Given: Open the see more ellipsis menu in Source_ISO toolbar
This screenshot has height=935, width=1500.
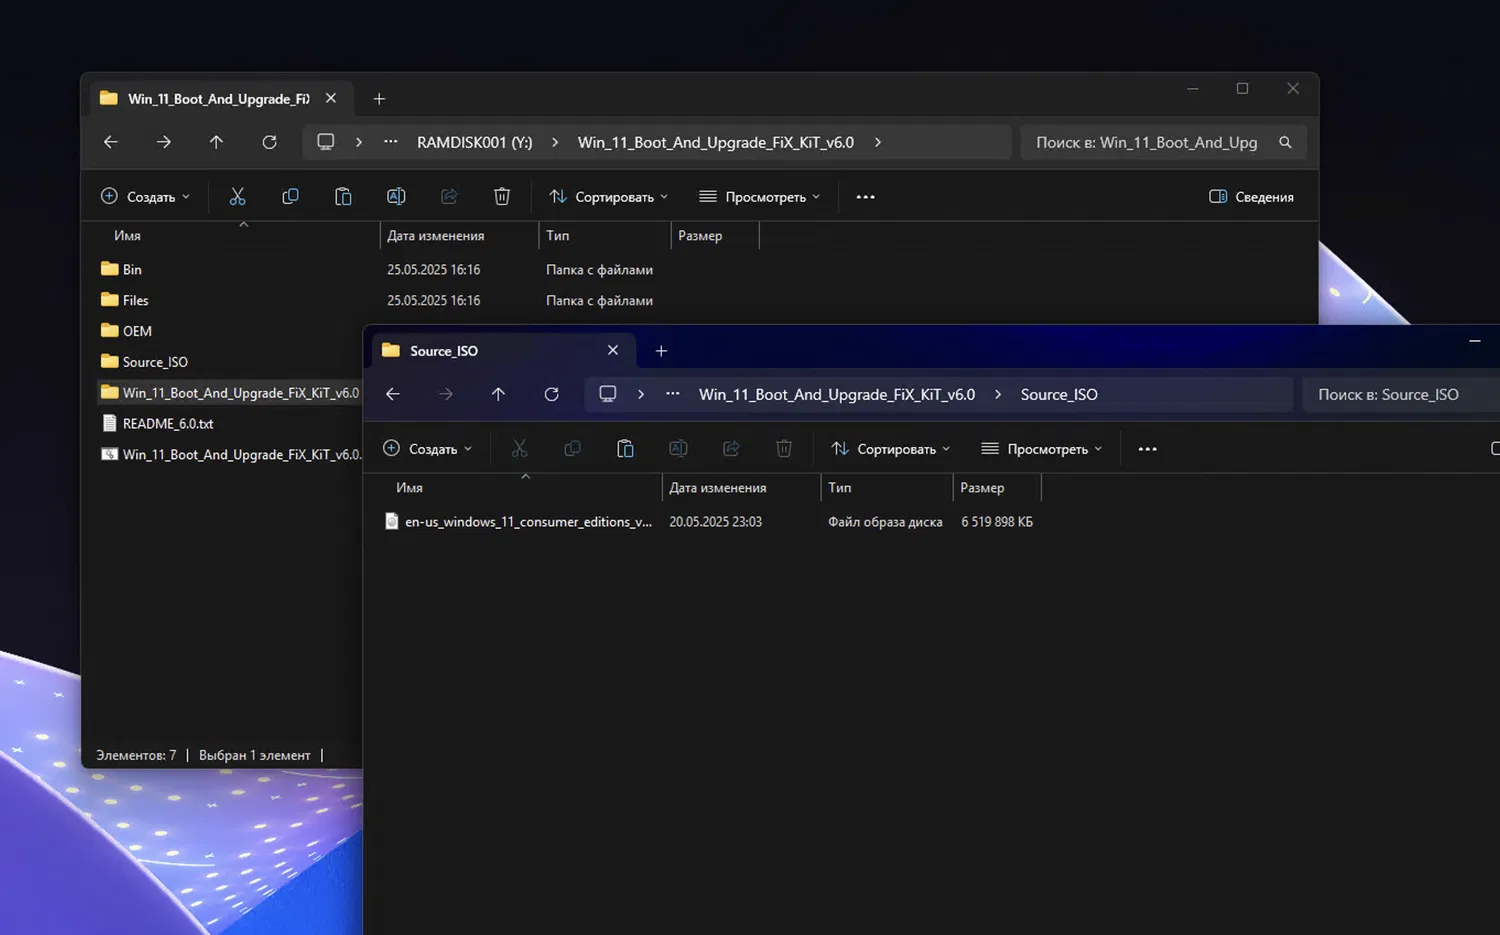Looking at the screenshot, I should tap(1147, 449).
